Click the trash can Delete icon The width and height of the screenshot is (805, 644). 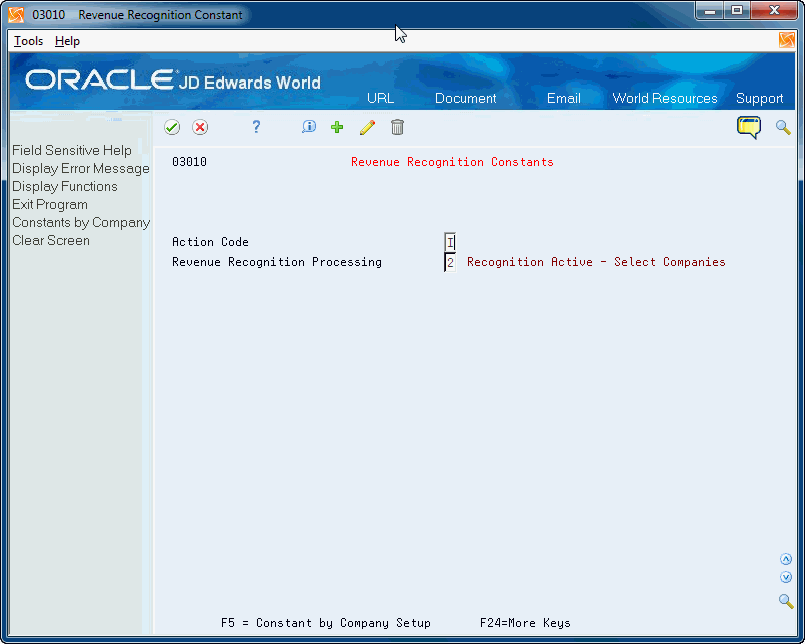[397, 127]
